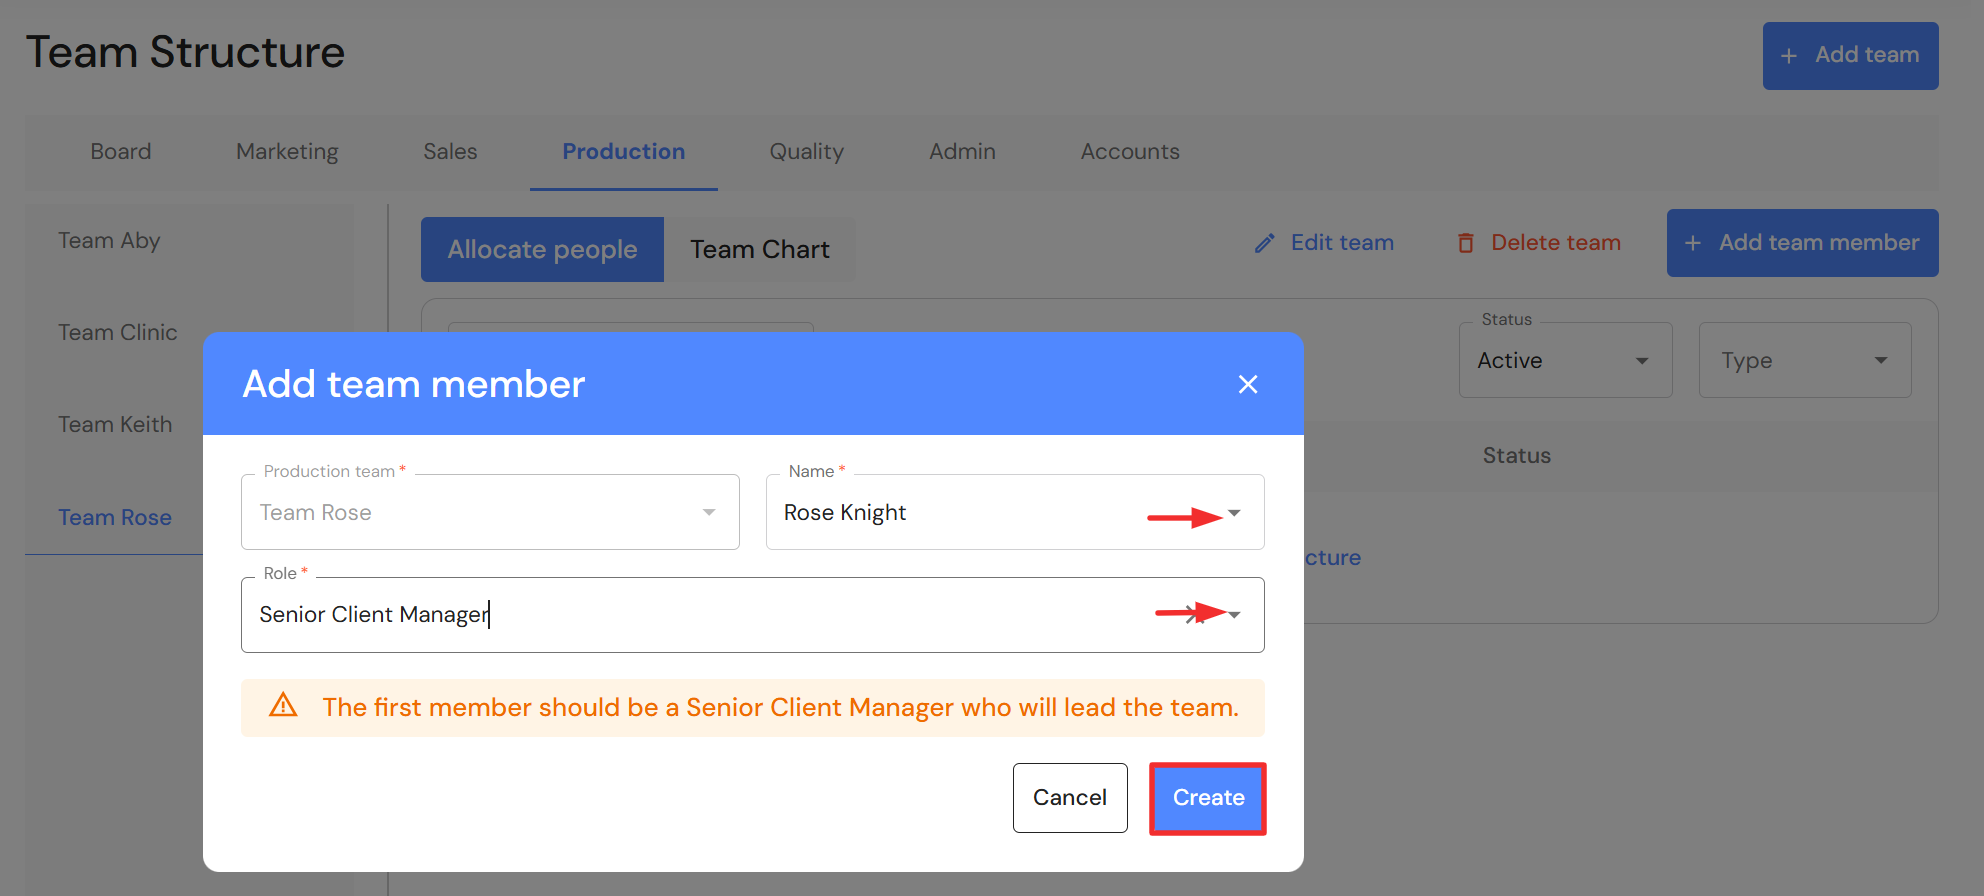This screenshot has width=1984, height=896.
Task: Select Allocate people view
Action: point(542,250)
